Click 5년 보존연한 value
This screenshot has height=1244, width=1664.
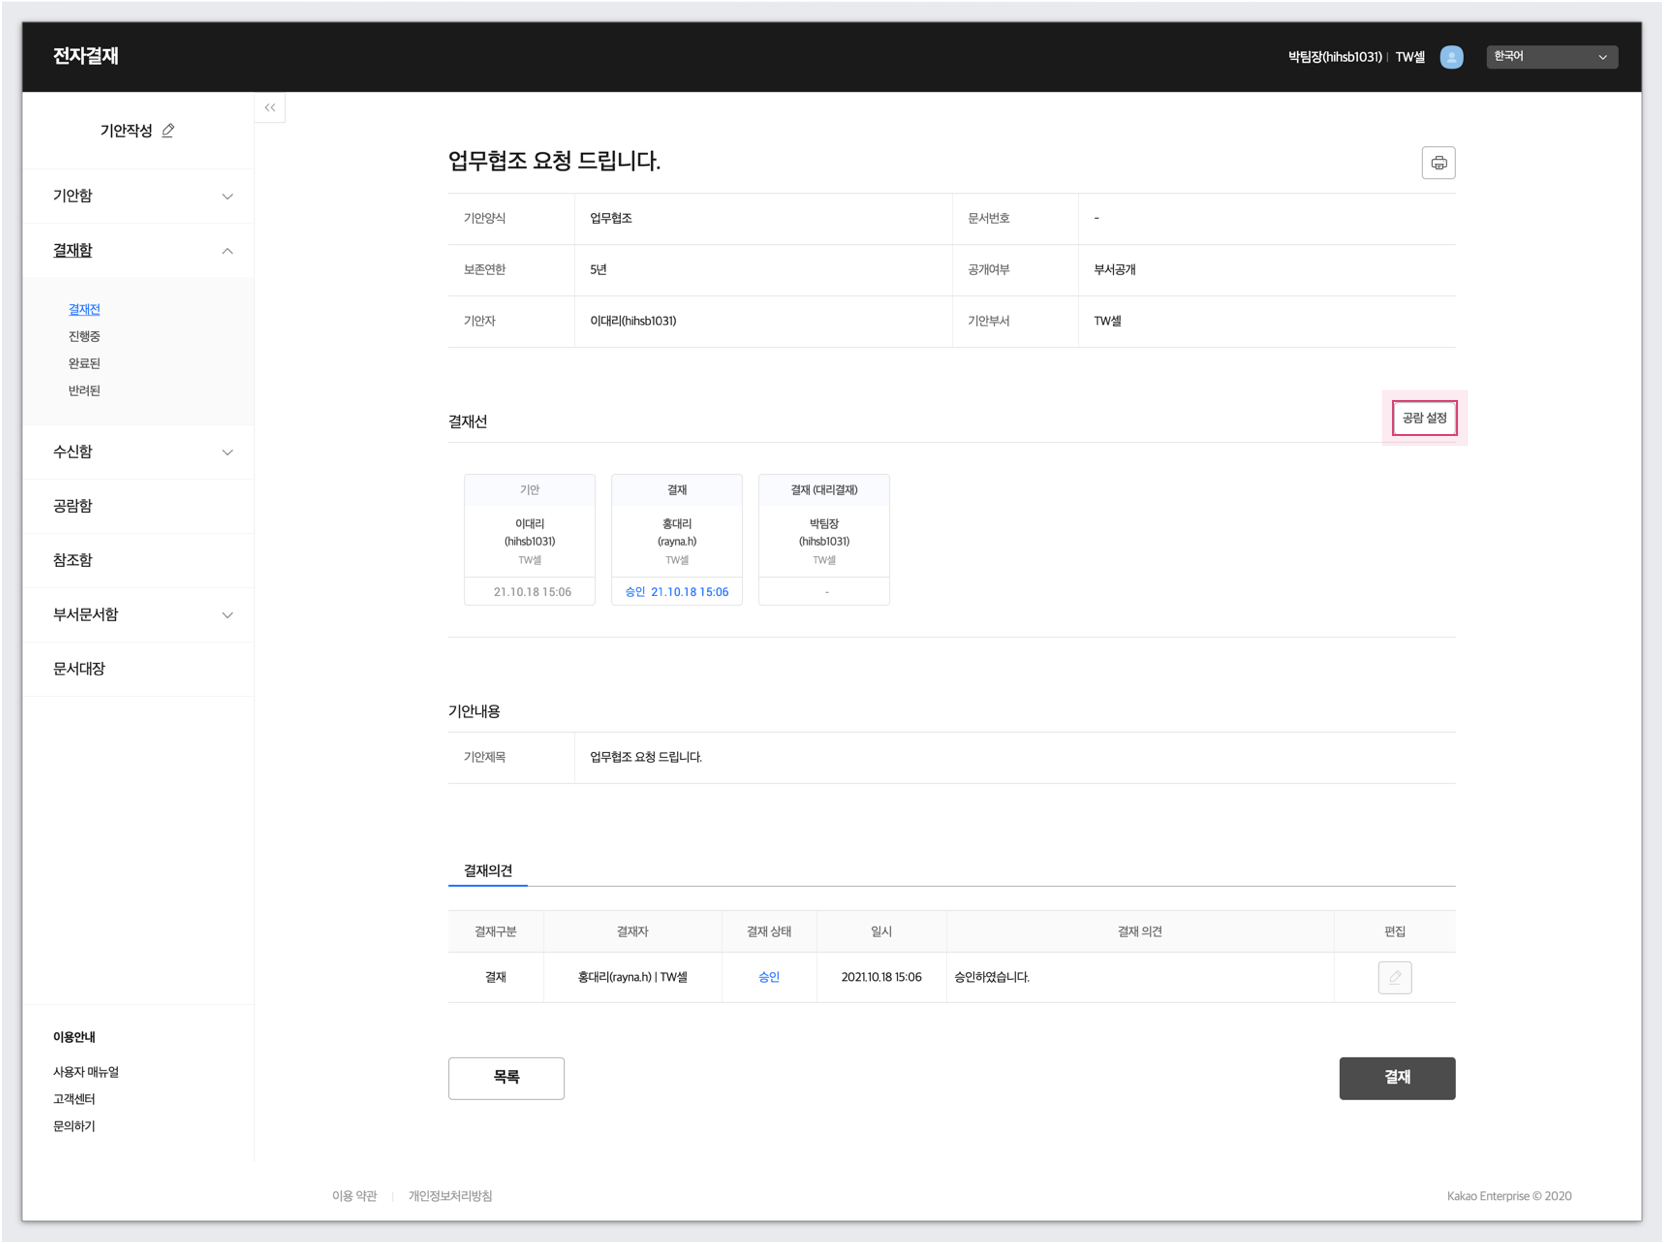tap(598, 270)
